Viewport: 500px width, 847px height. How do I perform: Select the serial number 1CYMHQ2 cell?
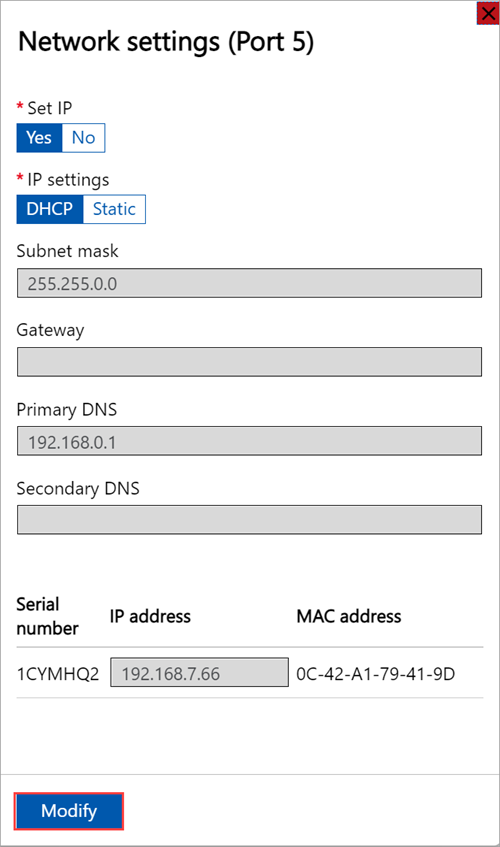(x=58, y=674)
